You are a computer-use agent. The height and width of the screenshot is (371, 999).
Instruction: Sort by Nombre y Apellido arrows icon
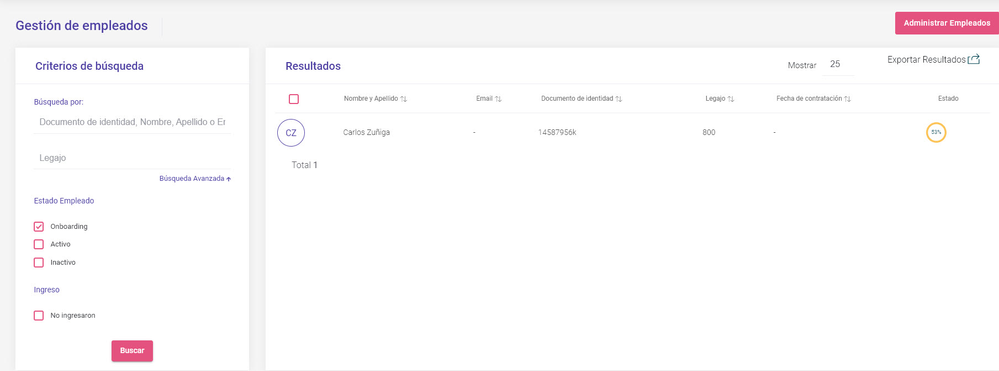tap(404, 99)
